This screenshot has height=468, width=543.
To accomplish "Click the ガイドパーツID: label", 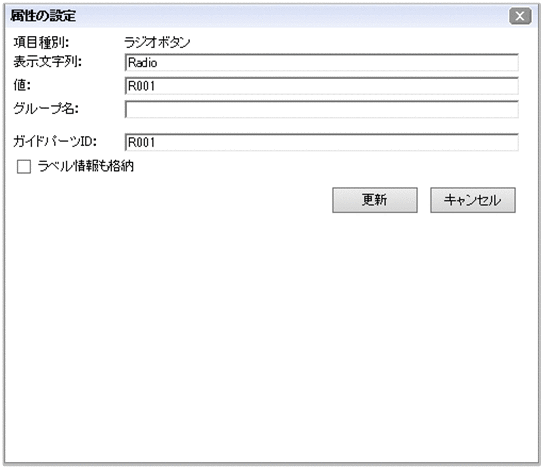I will tap(55, 141).
